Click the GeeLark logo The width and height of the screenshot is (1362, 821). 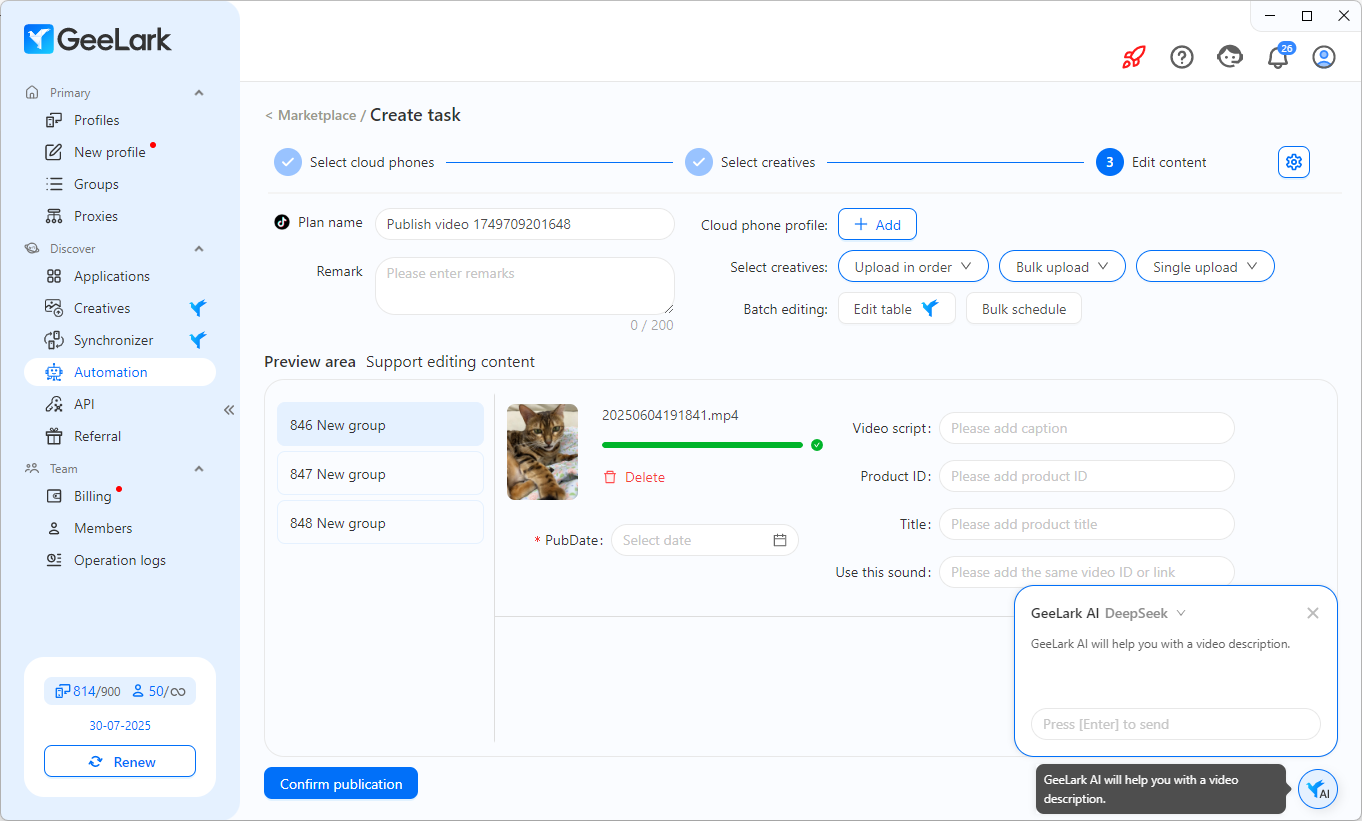click(98, 39)
